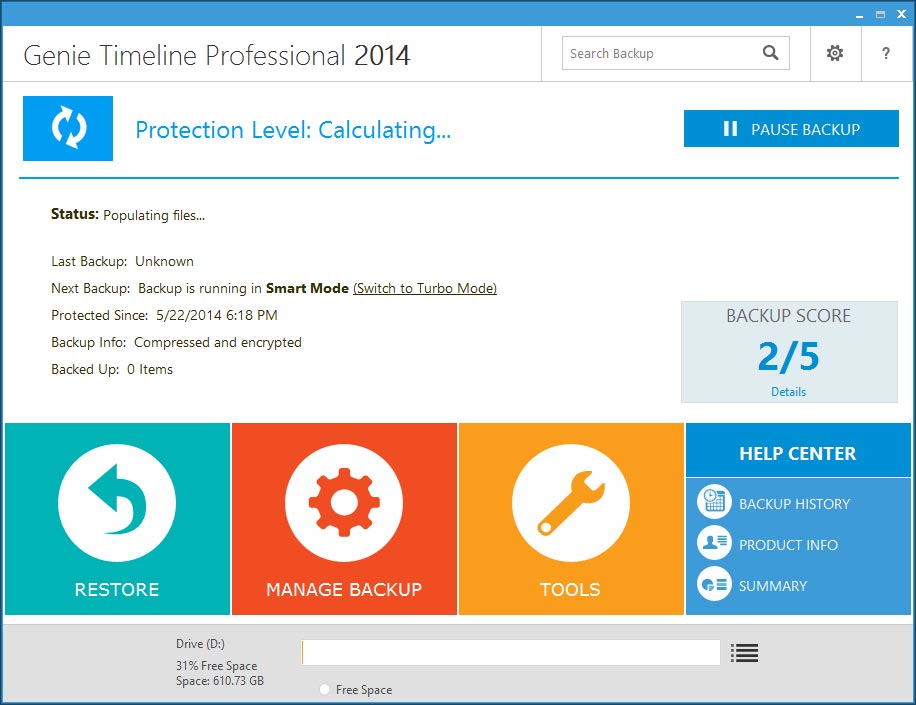Click the 2/5 backup score value
The width and height of the screenshot is (916, 705).
tap(789, 356)
